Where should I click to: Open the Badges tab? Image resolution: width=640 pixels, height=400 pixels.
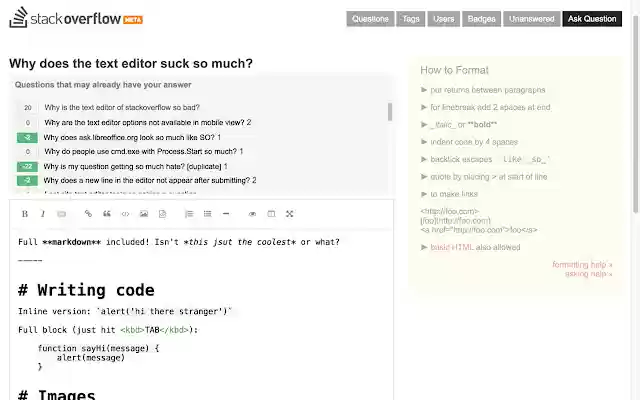tap(481, 19)
